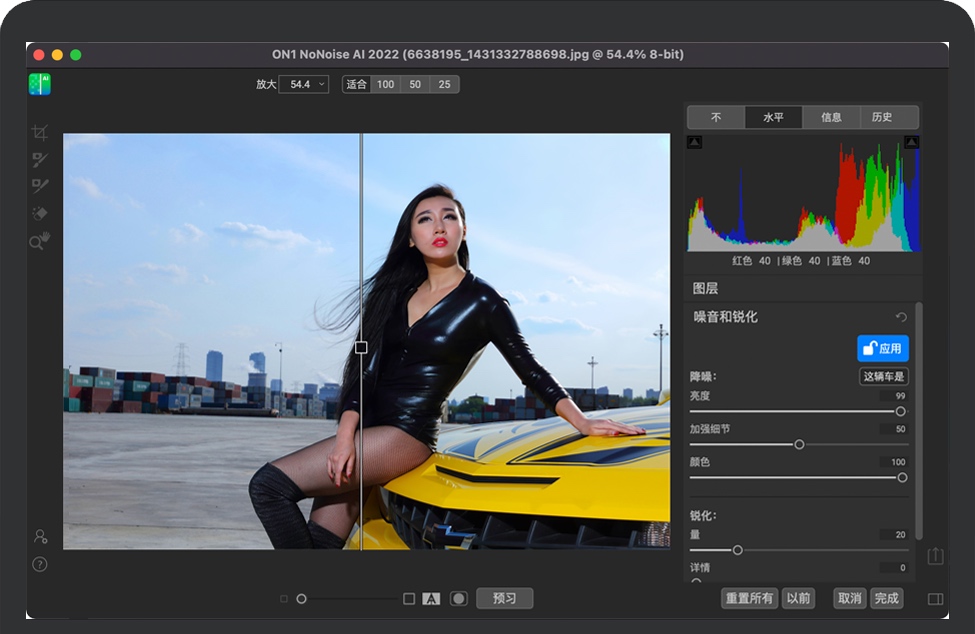Expand the 图层 section
The height and width of the screenshot is (634, 975).
pos(706,288)
